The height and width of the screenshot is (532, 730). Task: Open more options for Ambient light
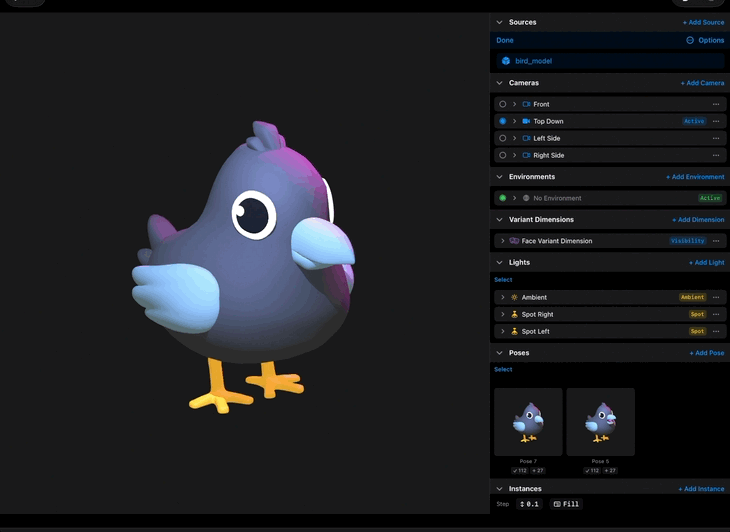716,297
